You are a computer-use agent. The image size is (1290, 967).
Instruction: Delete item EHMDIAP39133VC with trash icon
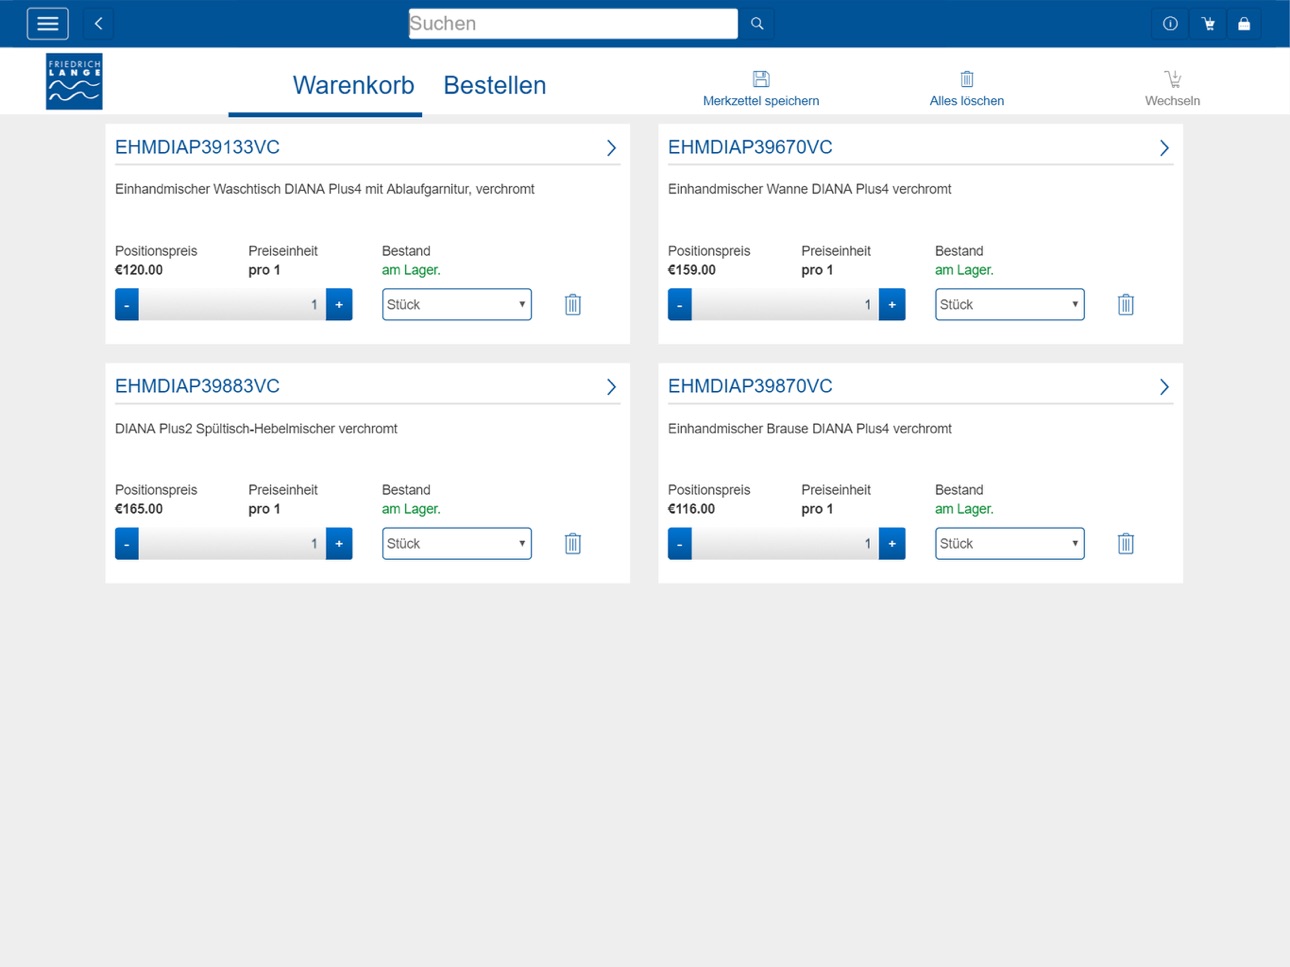coord(573,304)
